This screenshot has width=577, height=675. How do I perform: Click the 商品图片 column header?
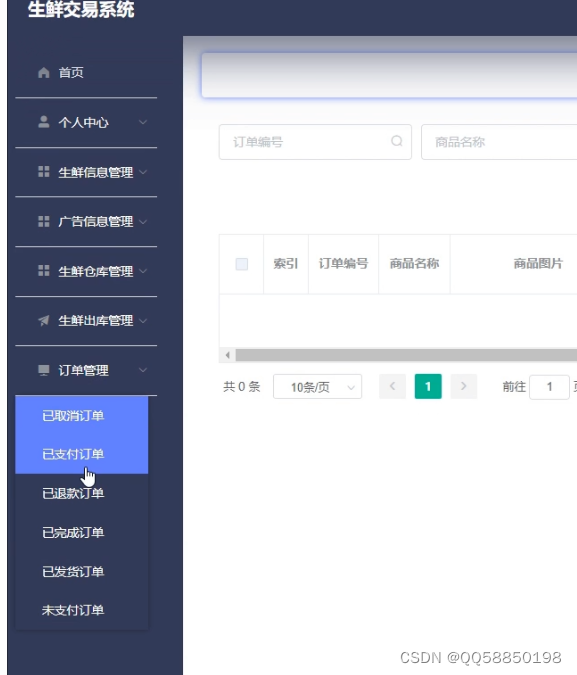pyautogui.click(x=538, y=263)
